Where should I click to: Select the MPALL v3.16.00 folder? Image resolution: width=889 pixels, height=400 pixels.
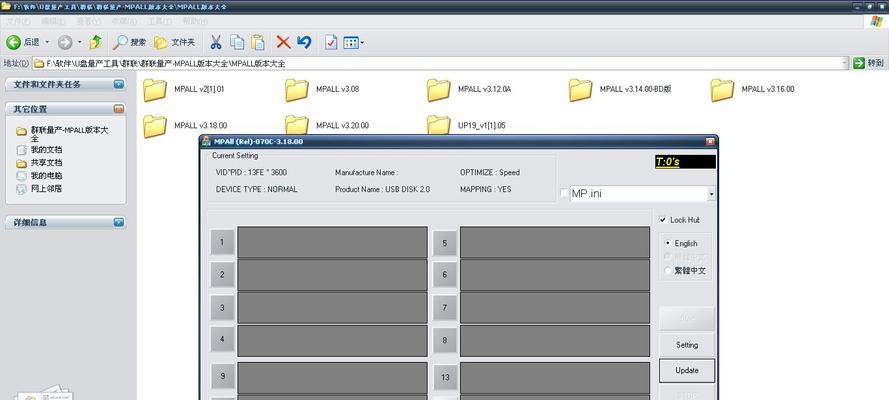752,90
